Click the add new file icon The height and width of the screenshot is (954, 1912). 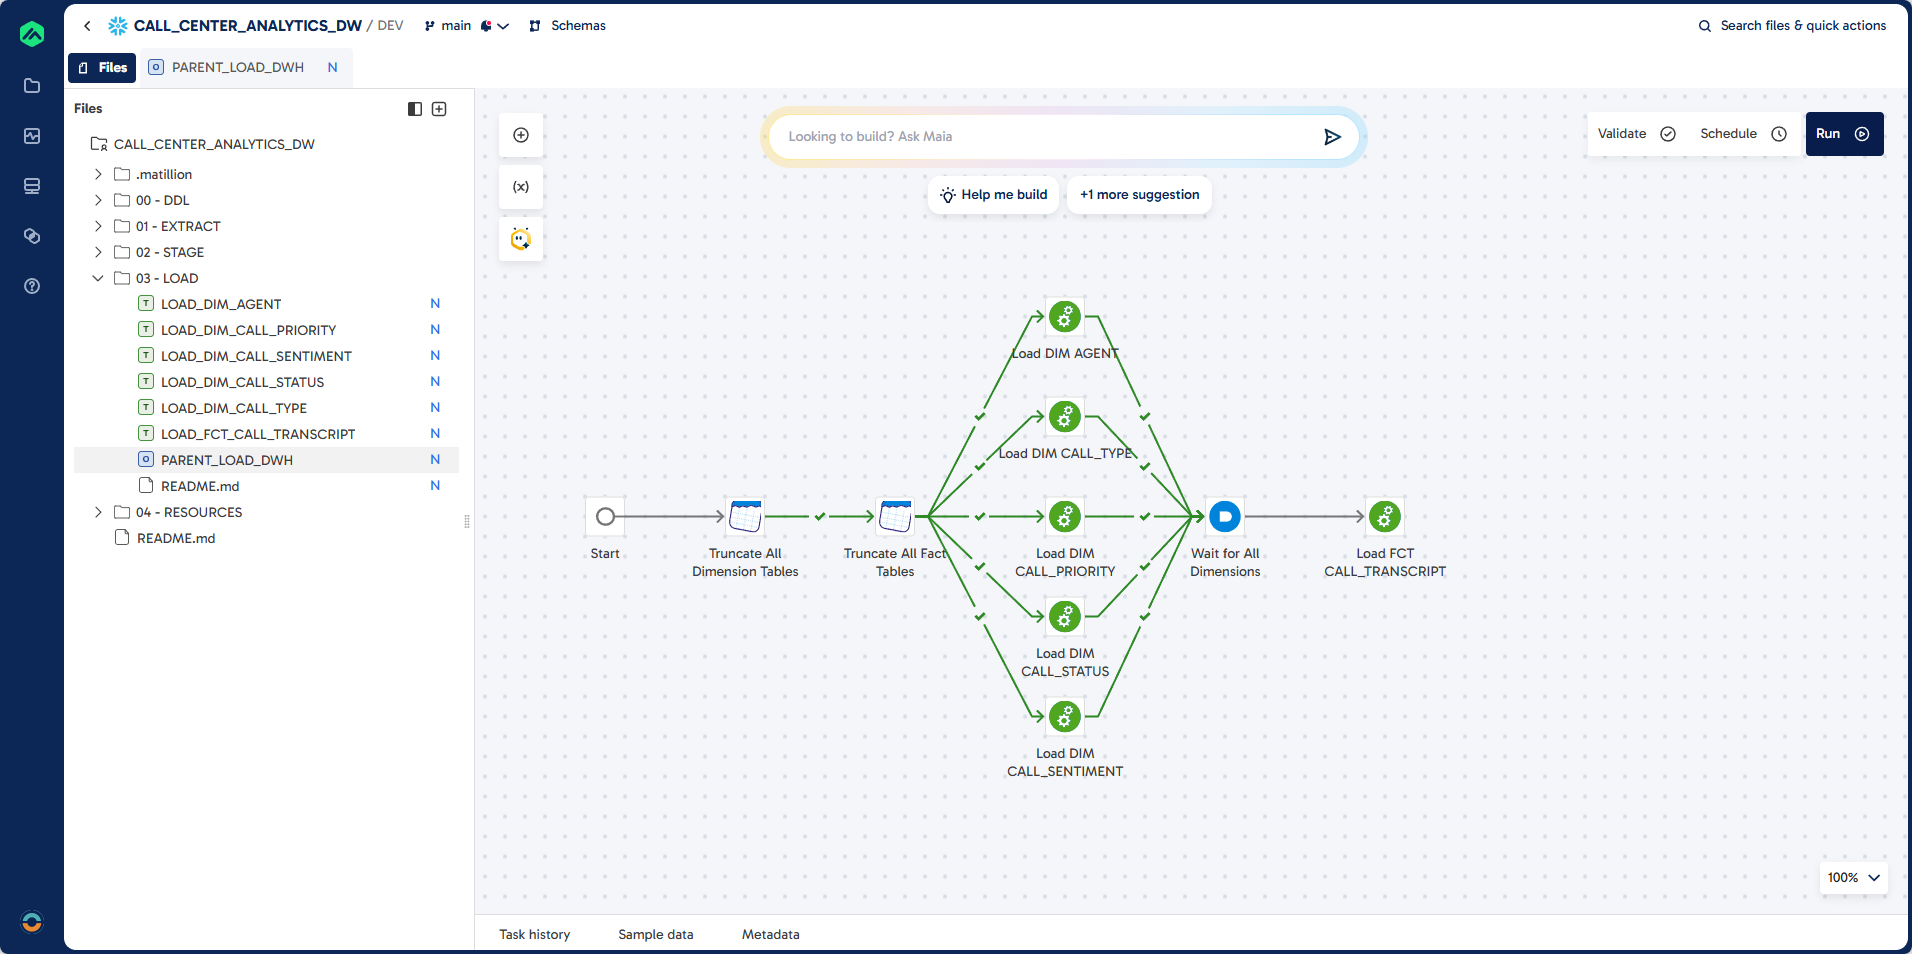tap(439, 109)
